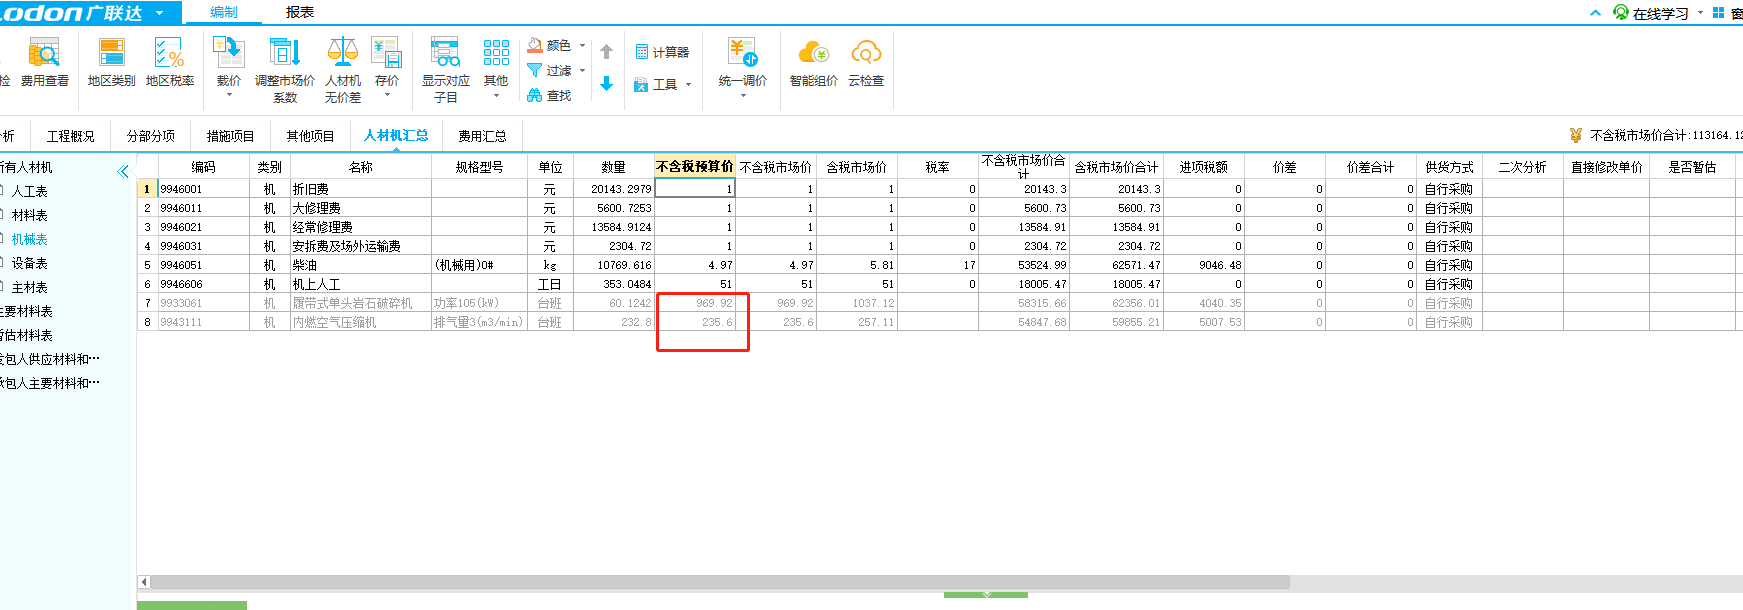
Task: Click the horizontal scrollbar thumb
Action: 720,582
